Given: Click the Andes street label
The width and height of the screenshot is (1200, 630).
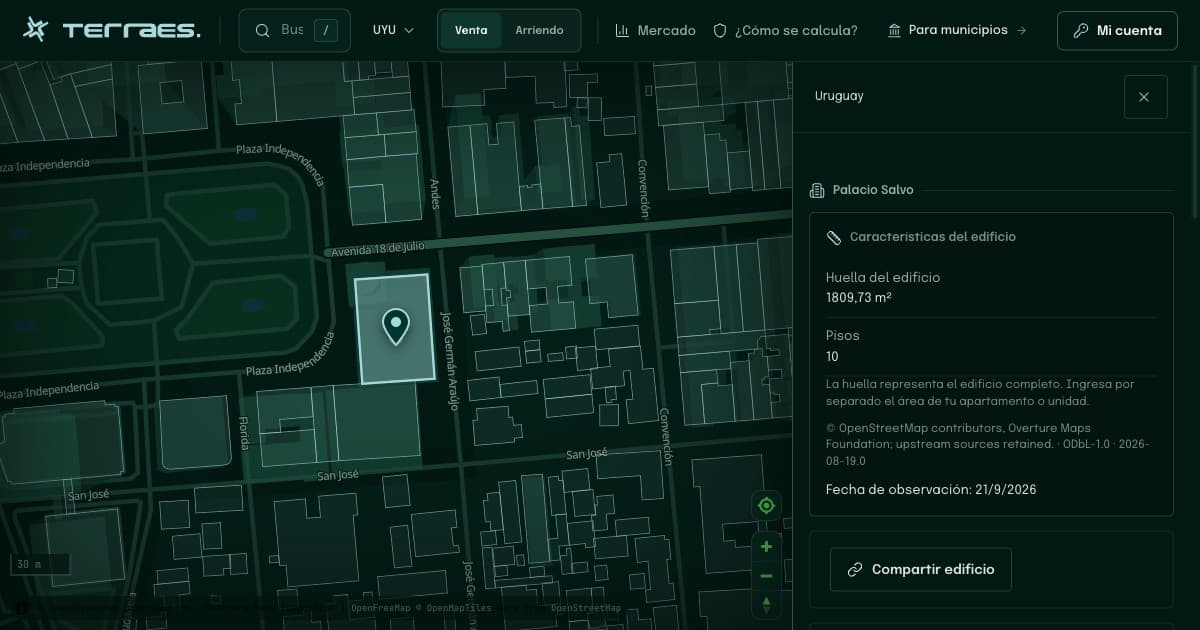Looking at the screenshot, I should (434, 194).
